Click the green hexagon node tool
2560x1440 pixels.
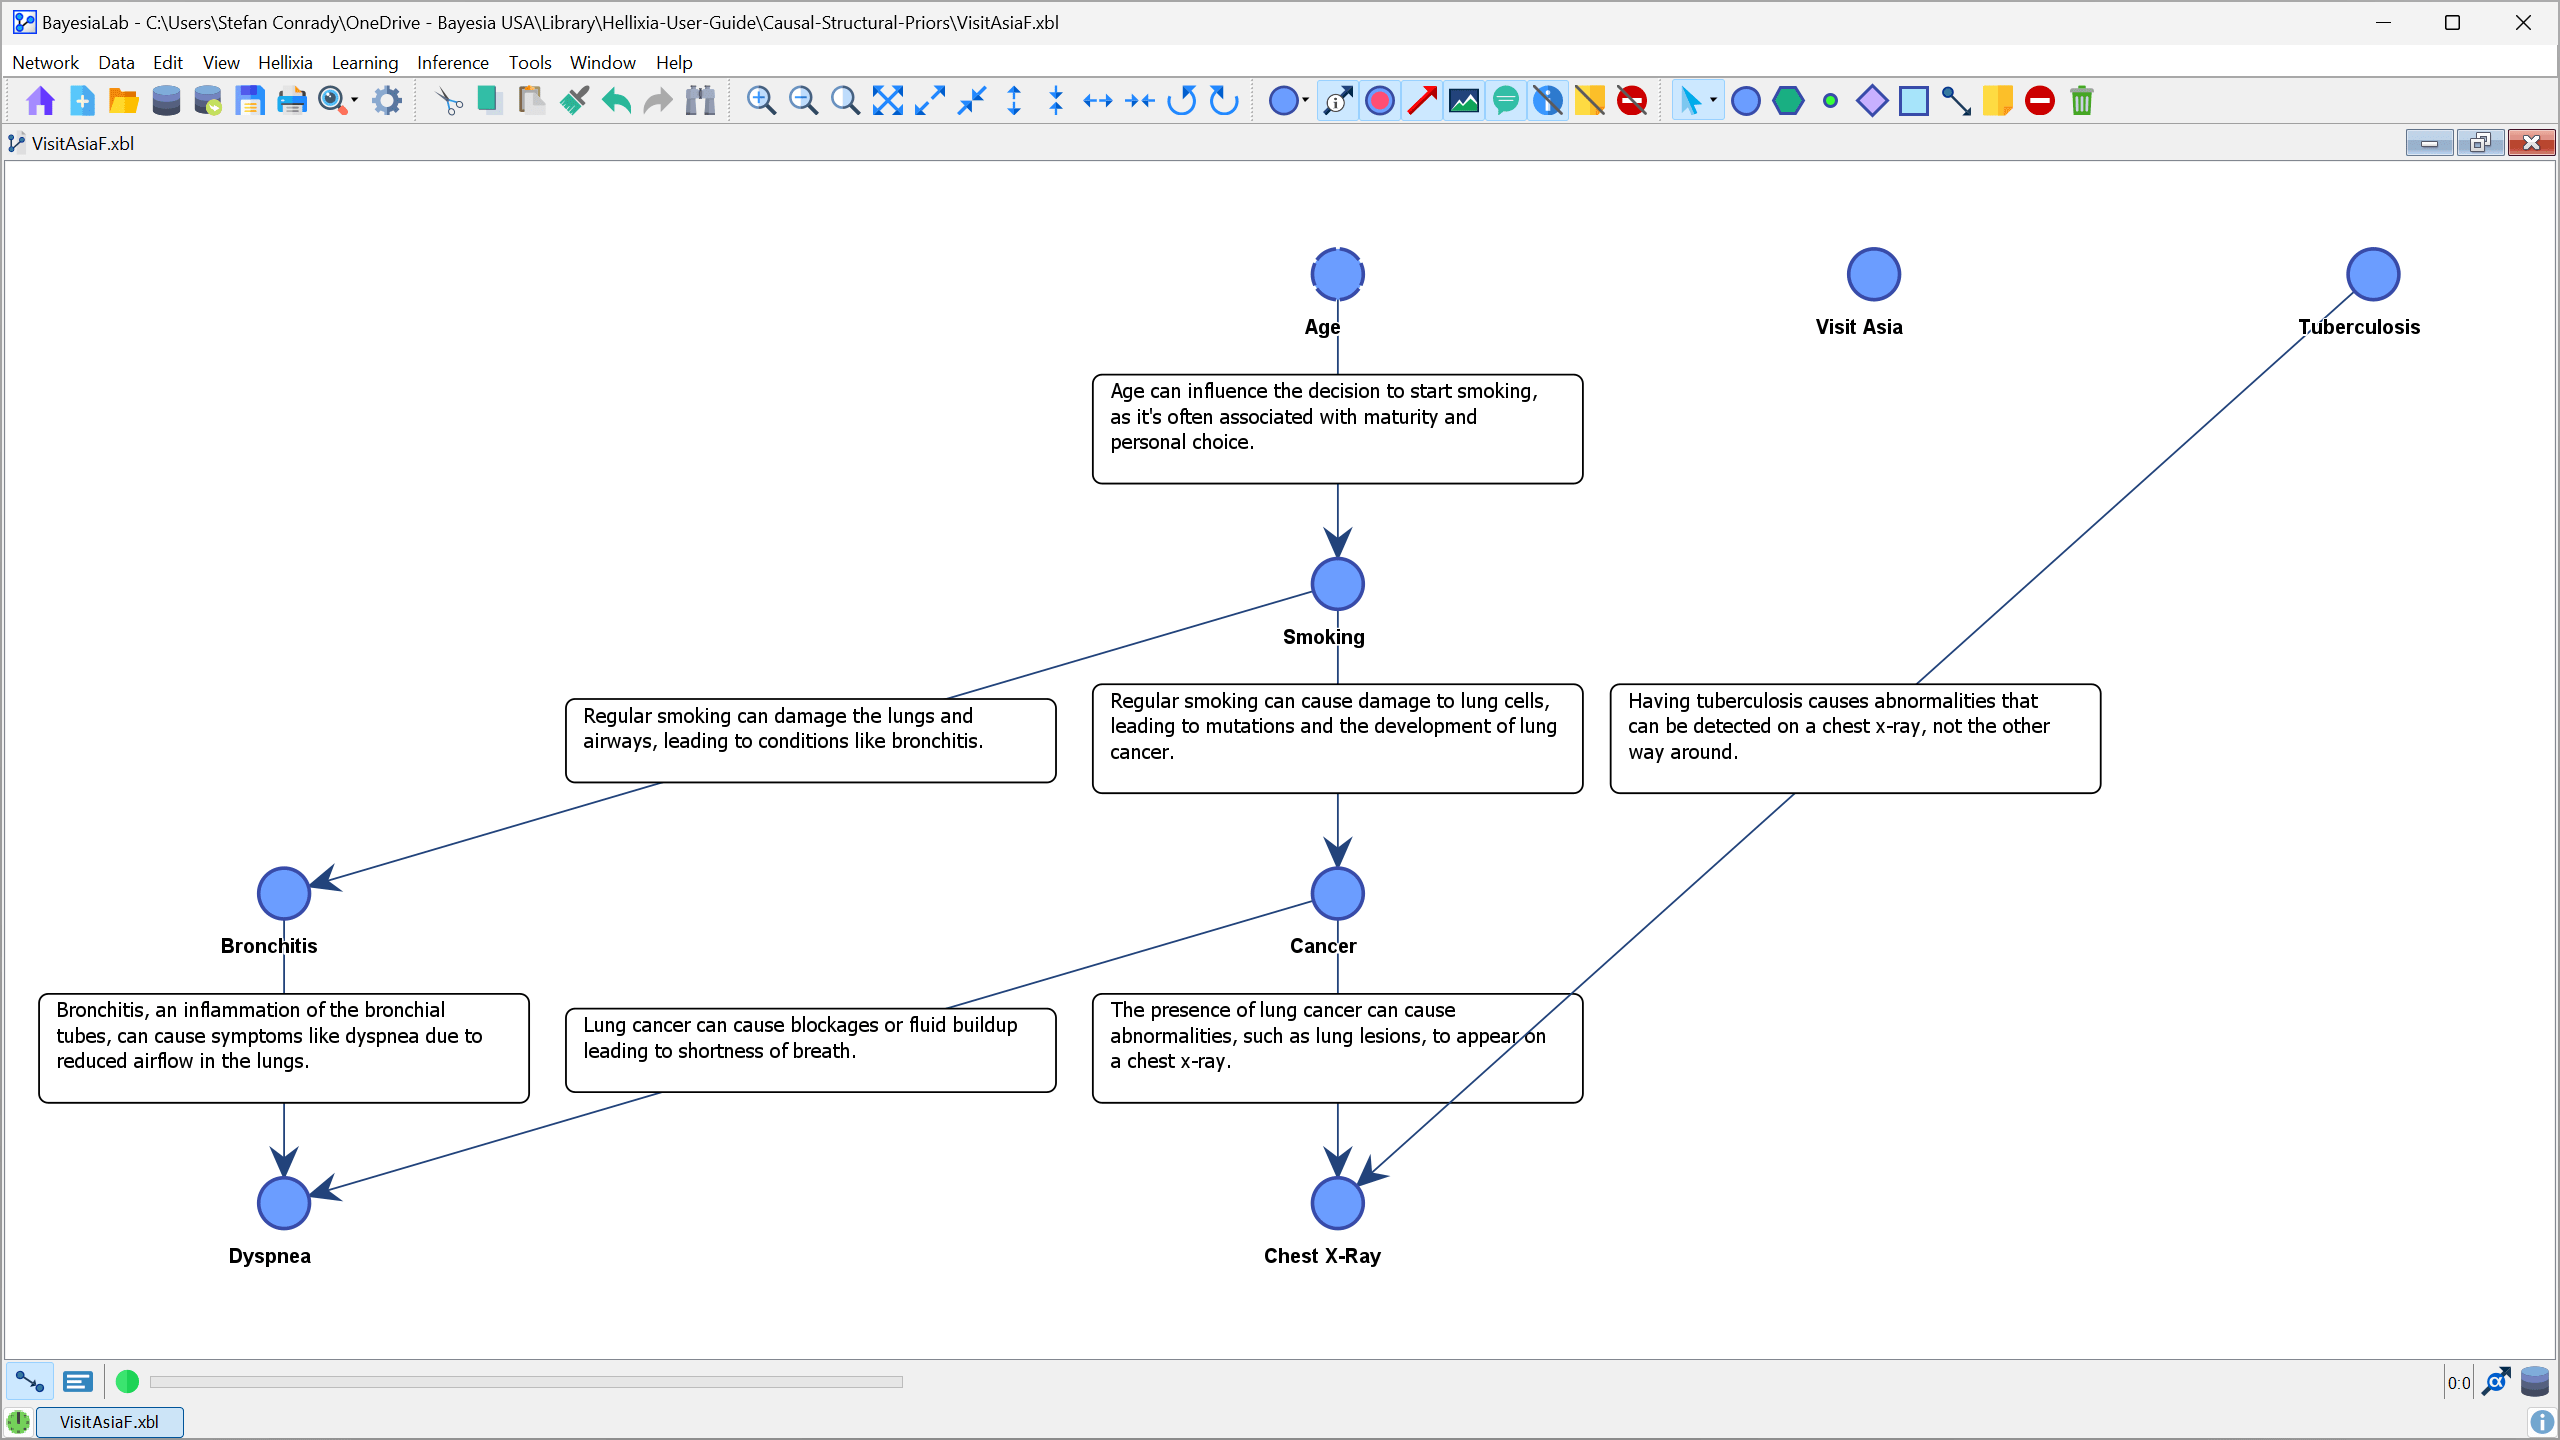click(x=1788, y=101)
